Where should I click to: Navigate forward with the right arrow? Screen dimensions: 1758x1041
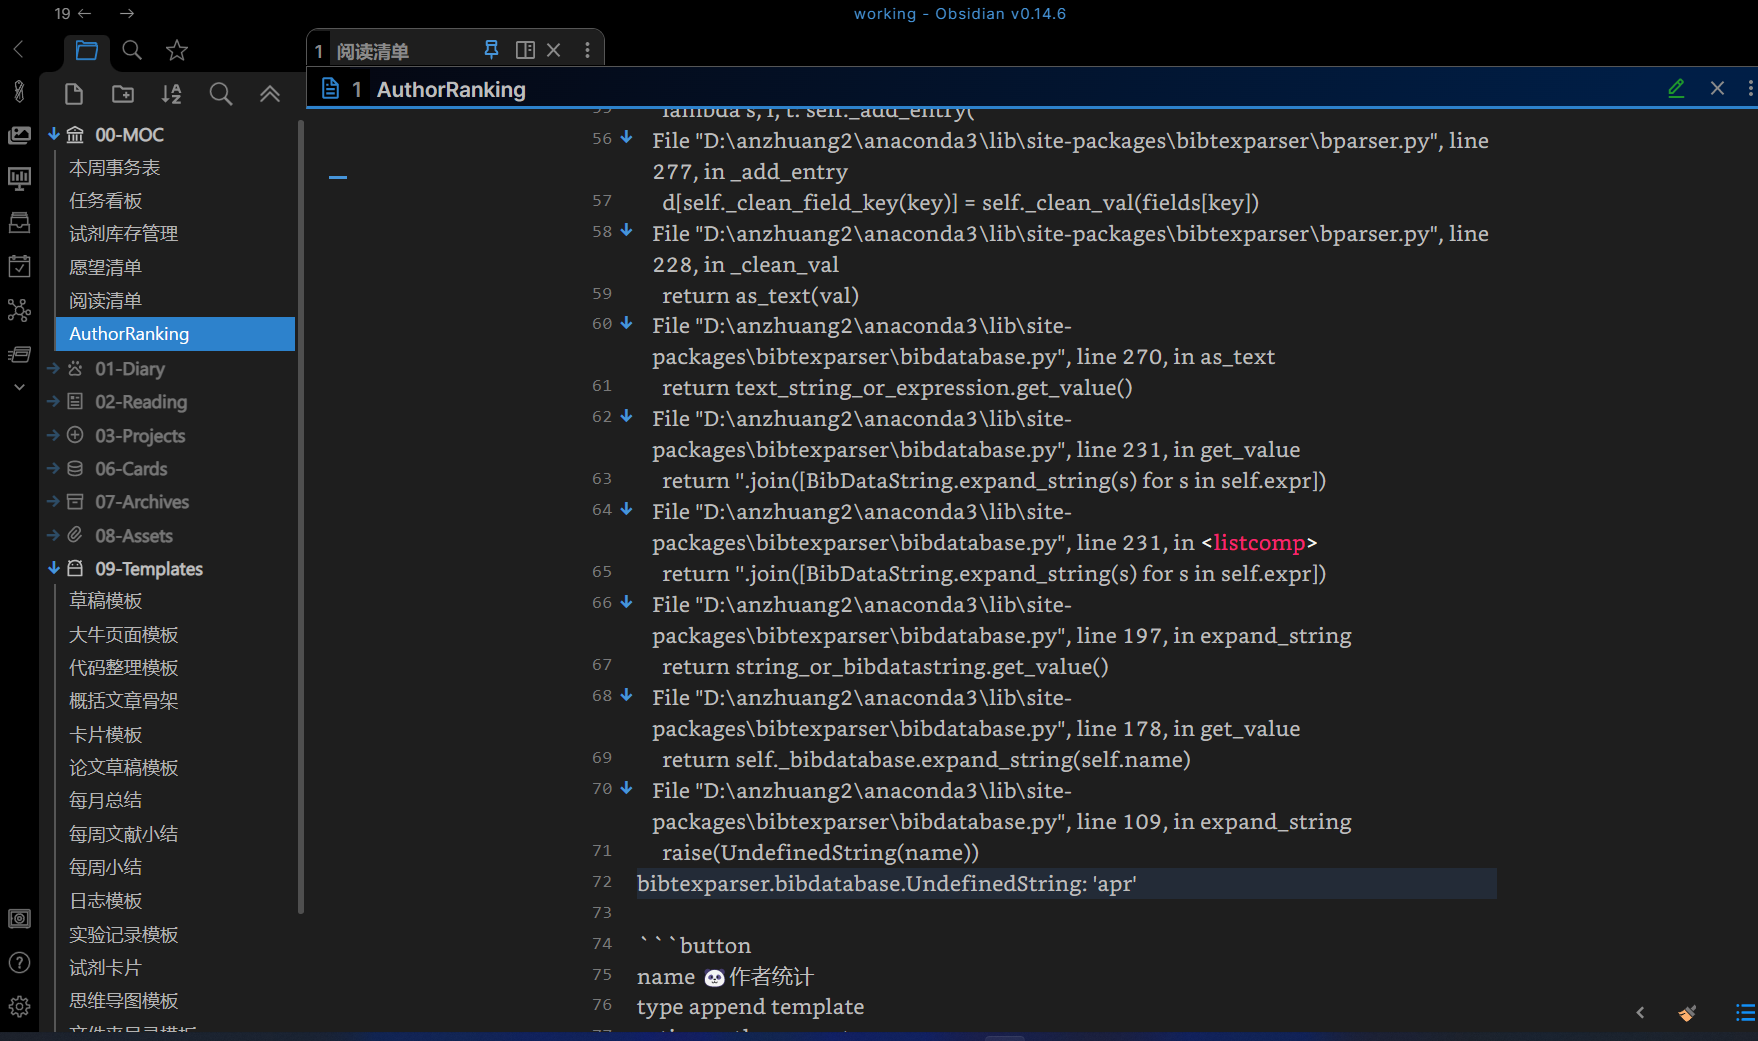point(125,13)
